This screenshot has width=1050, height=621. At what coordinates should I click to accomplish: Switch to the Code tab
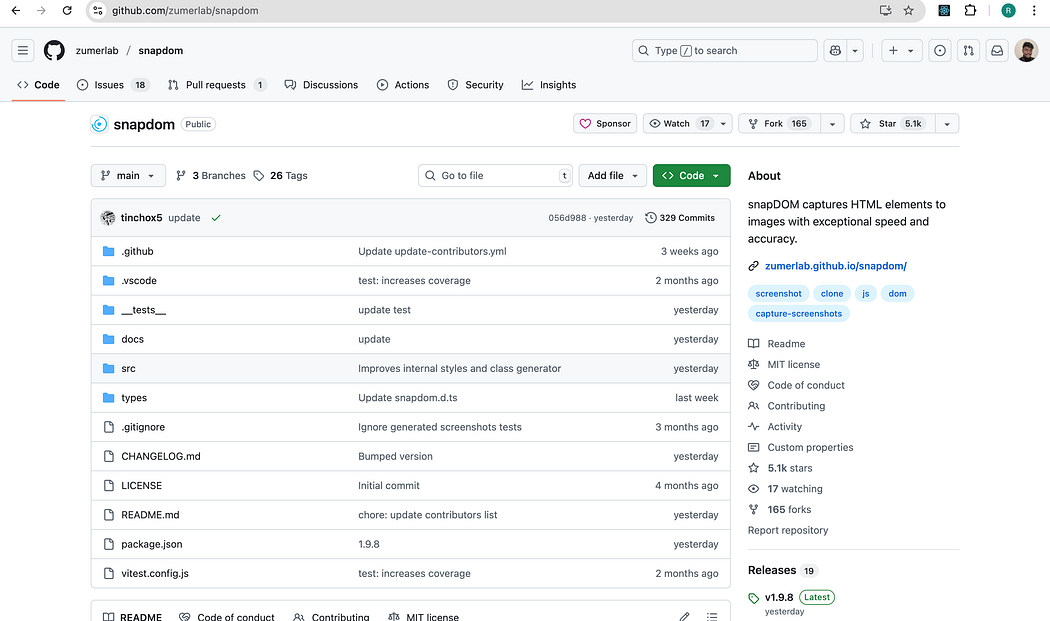(38, 85)
